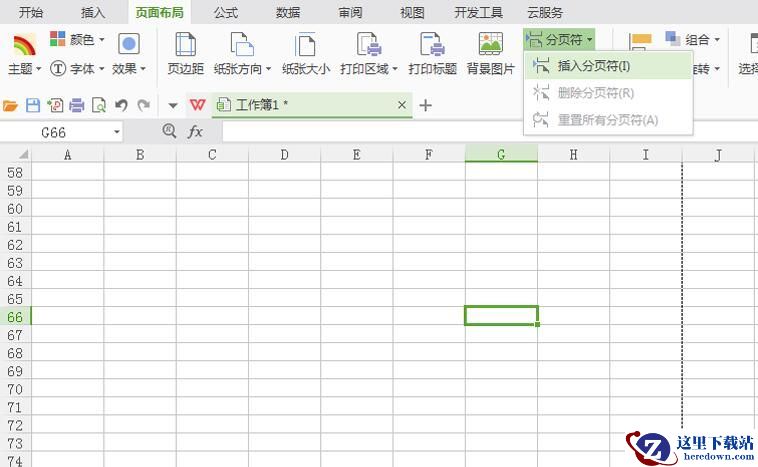Choose 删除分页符(R) from the menu
This screenshot has height=467, width=758.
click(x=608, y=92)
